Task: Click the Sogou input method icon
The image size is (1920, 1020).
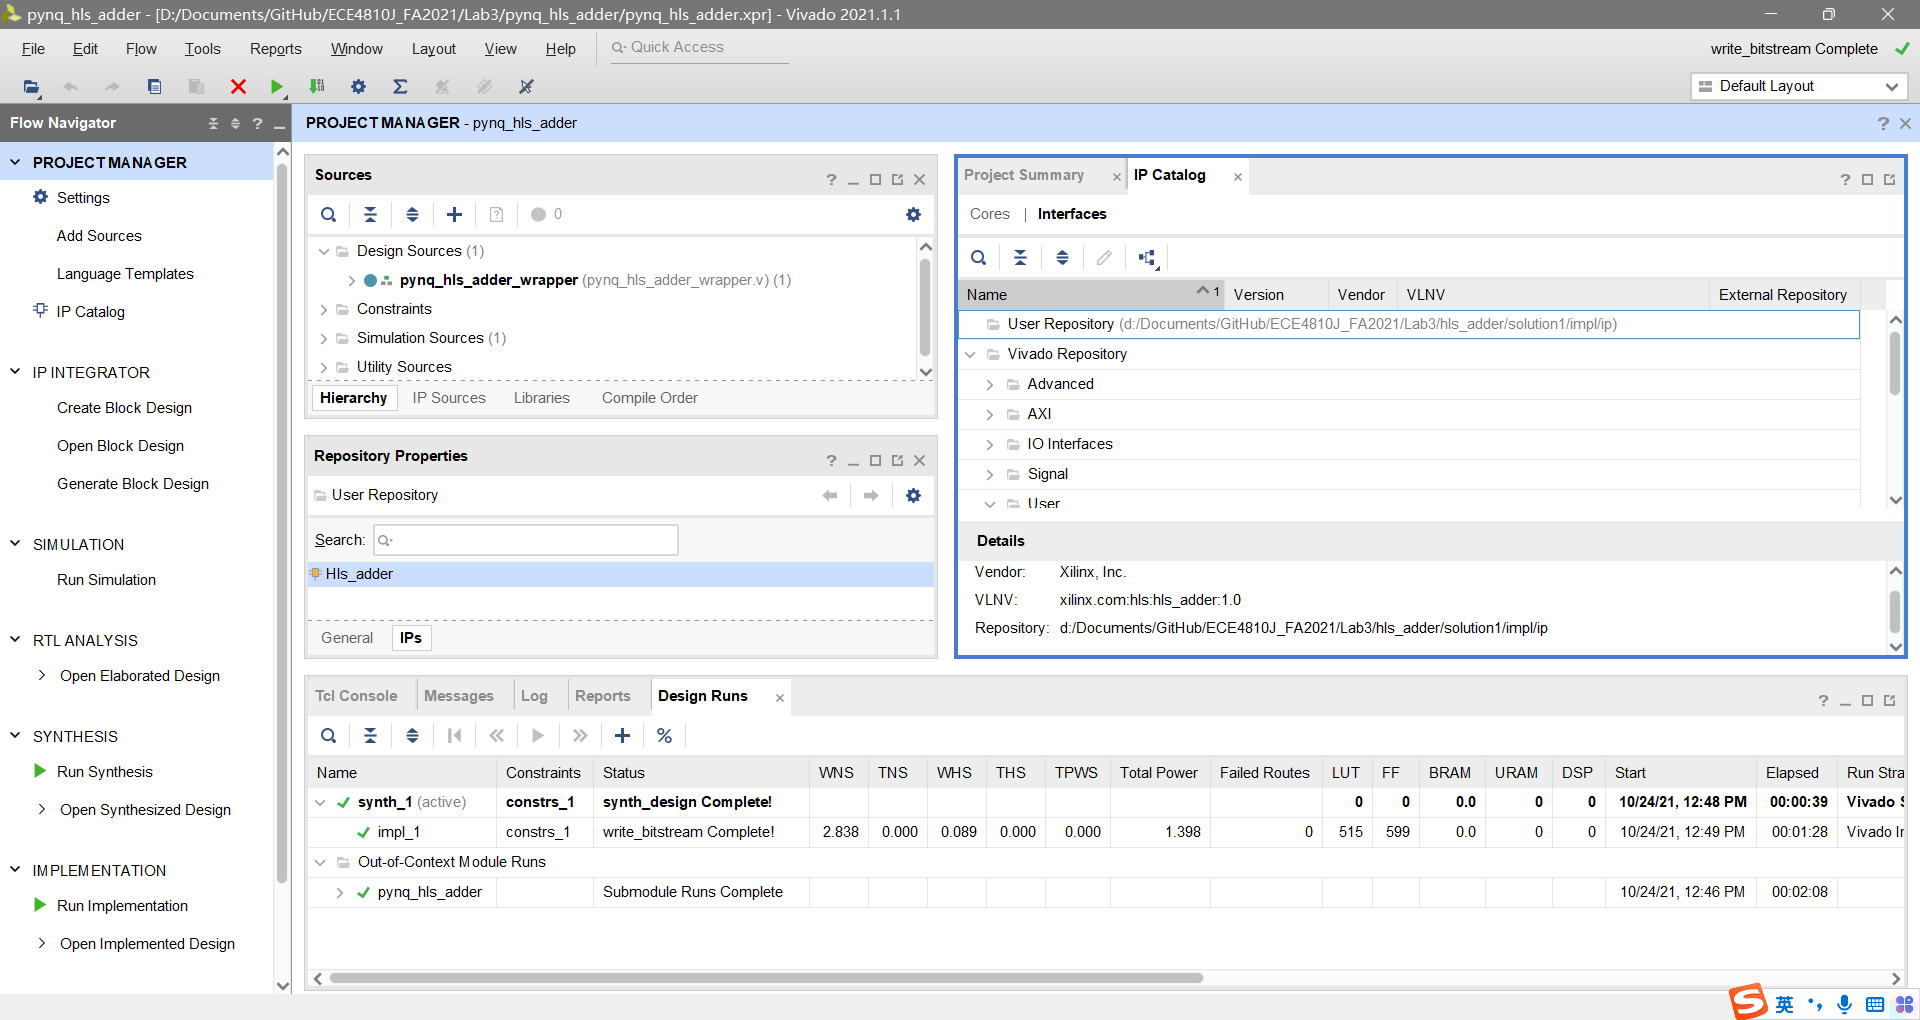Action: click(x=1749, y=1001)
